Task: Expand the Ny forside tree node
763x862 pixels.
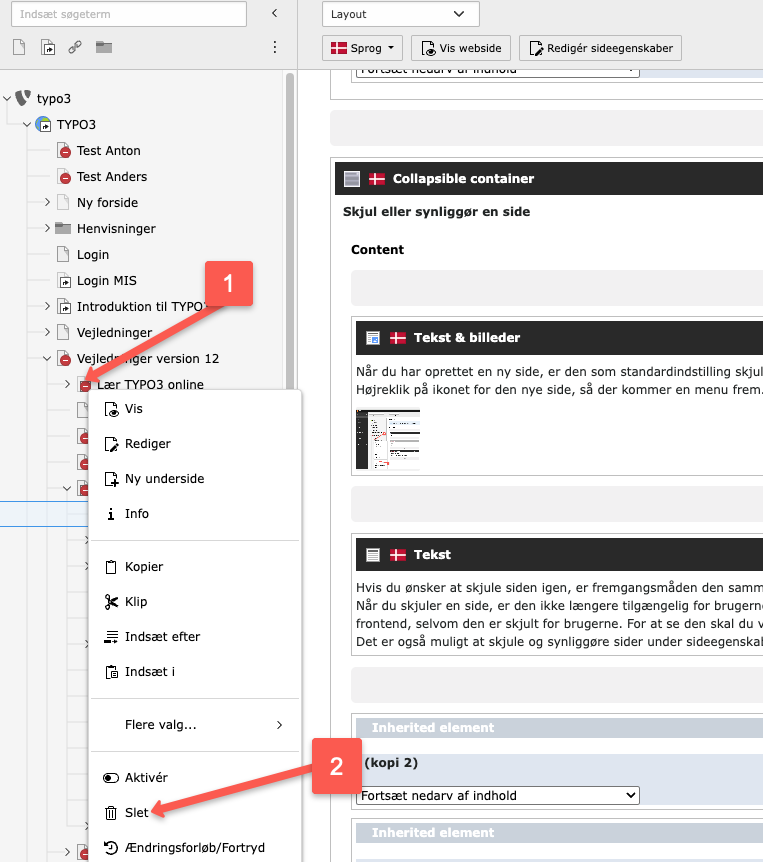Action: point(47,203)
